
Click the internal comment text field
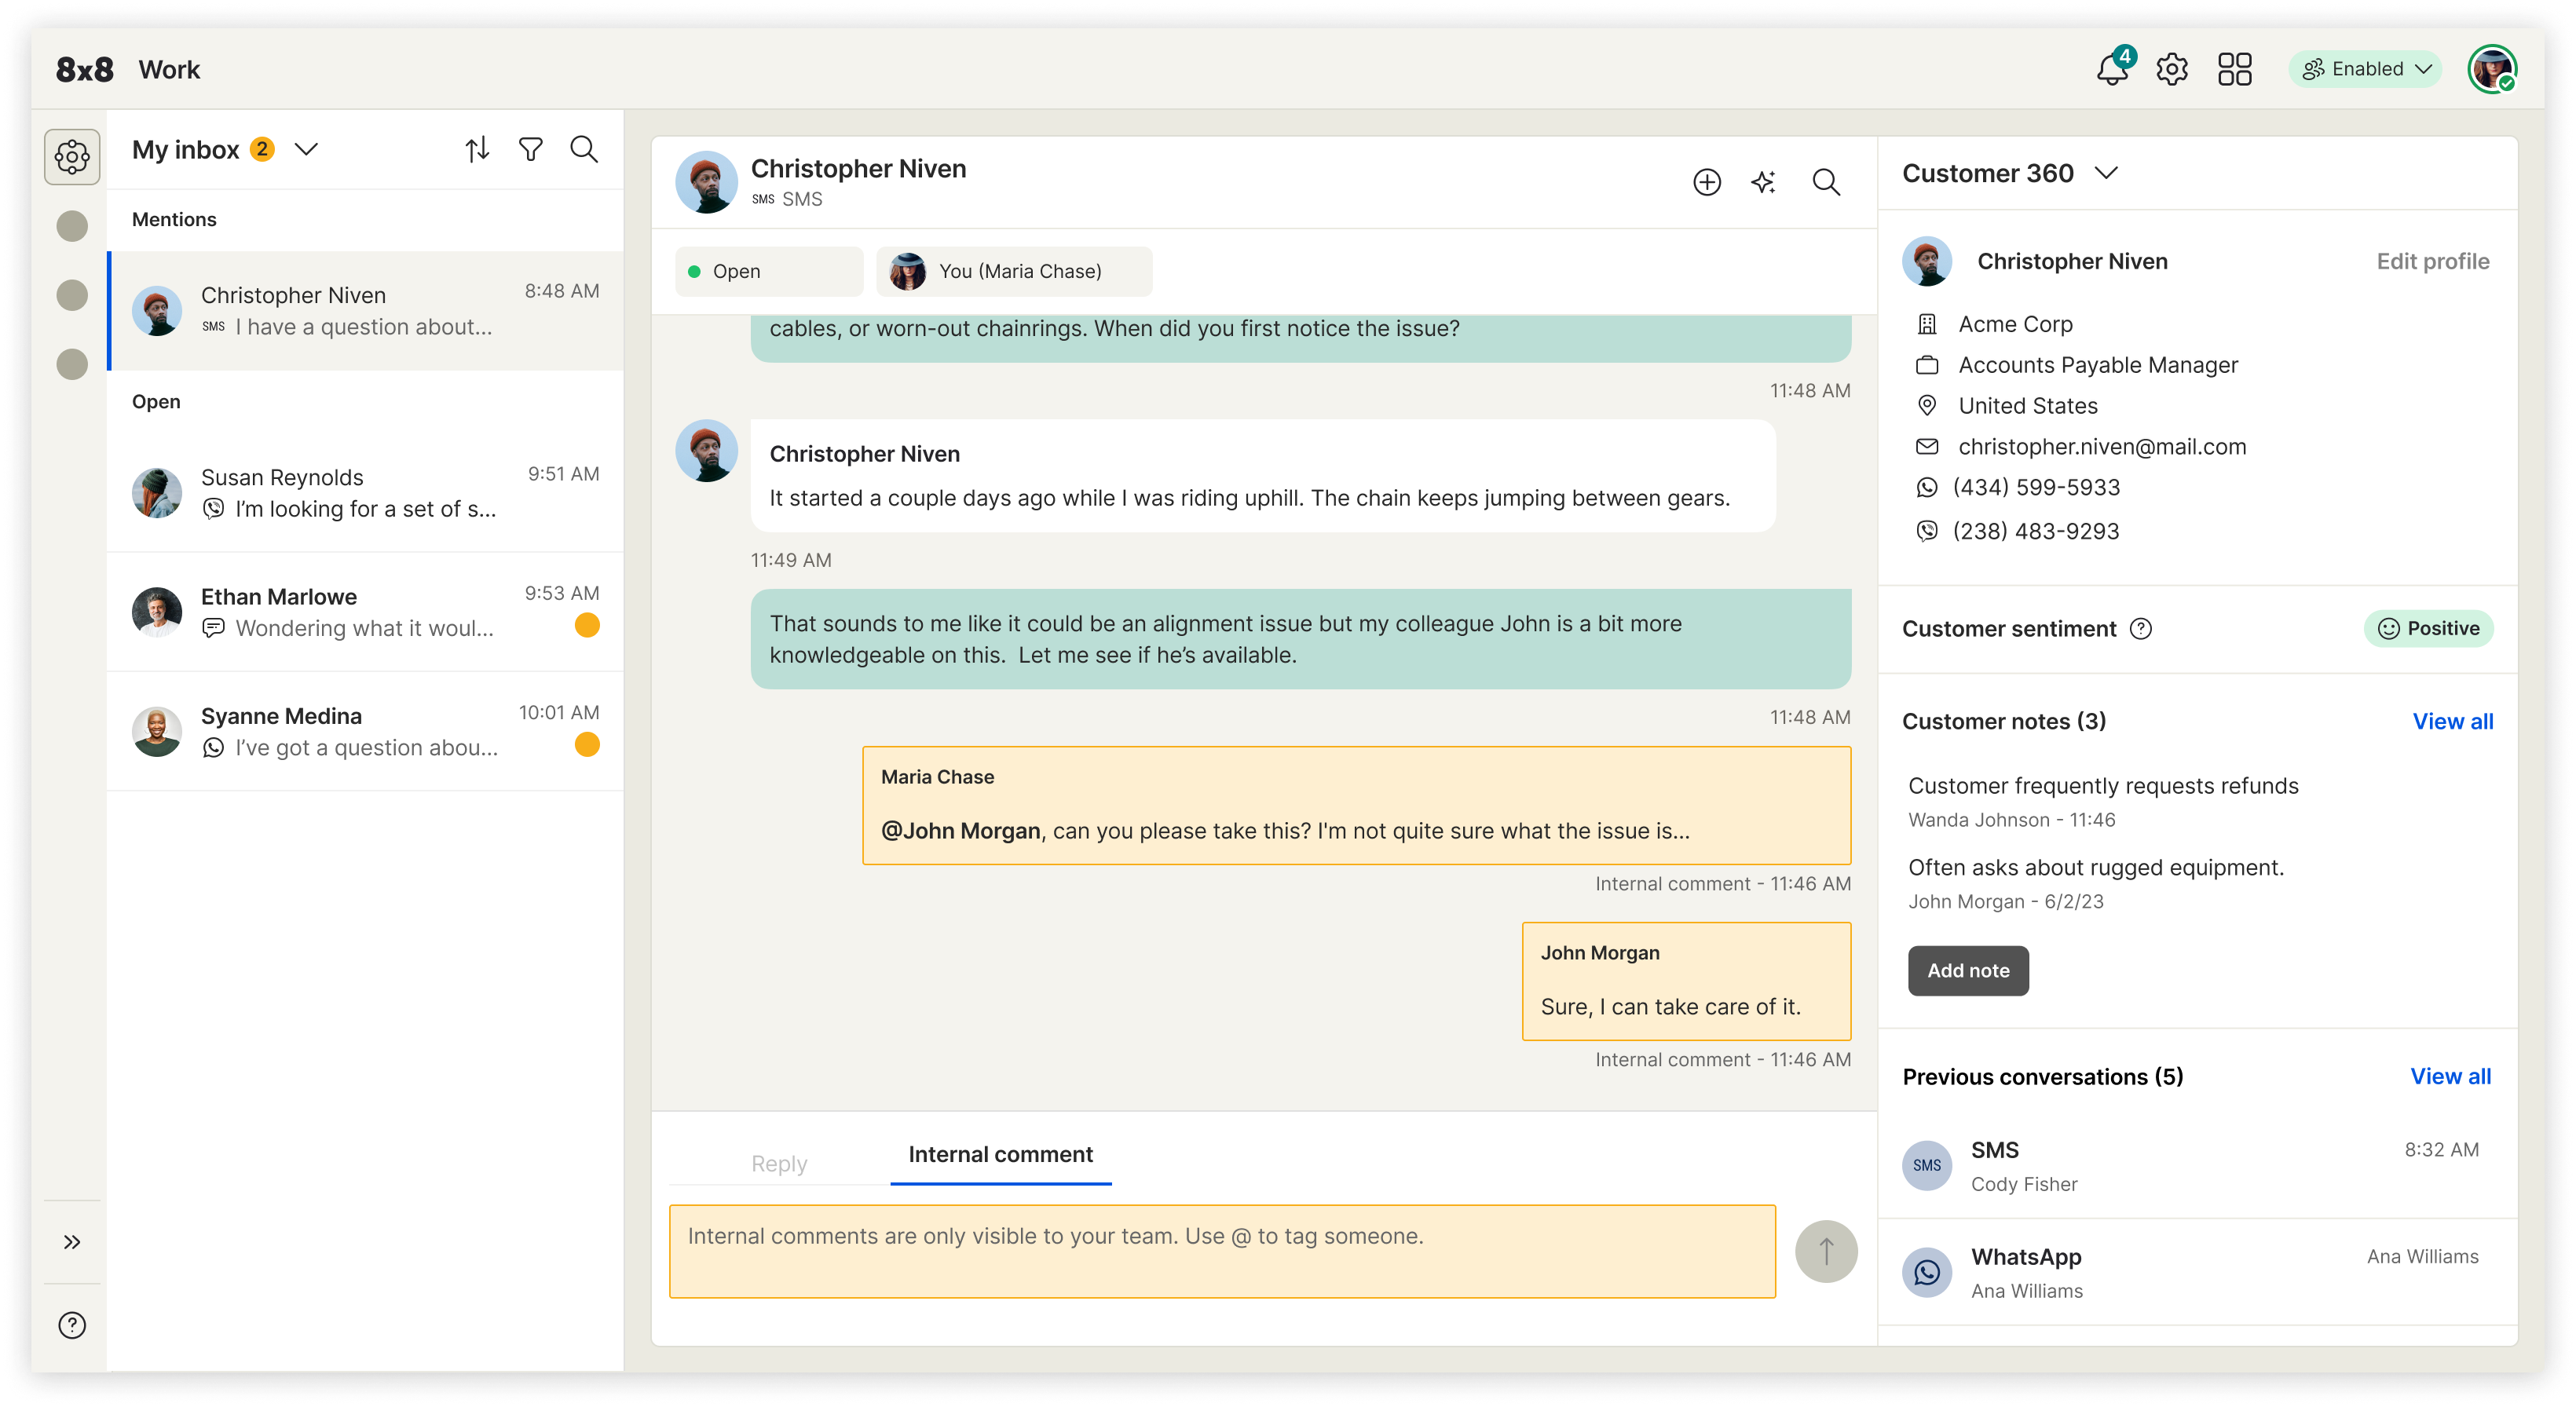click(x=1221, y=1250)
